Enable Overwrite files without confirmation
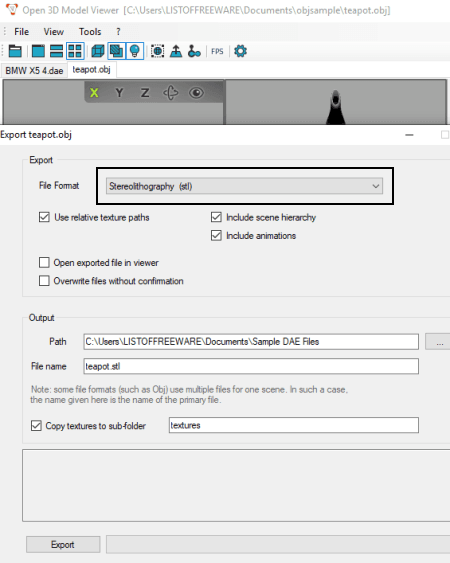 [44, 281]
